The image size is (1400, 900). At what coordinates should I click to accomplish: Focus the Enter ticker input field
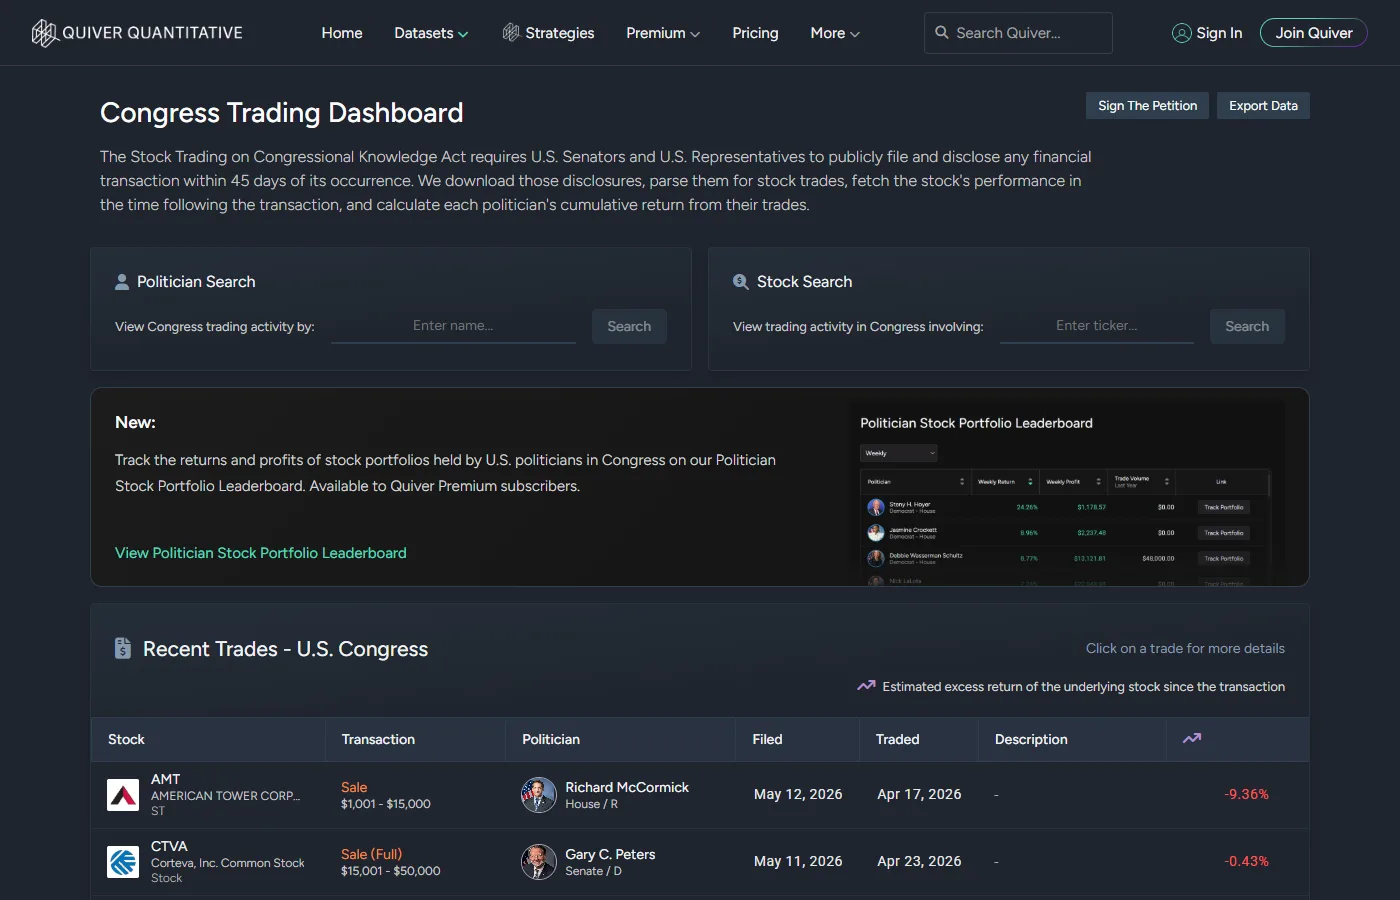point(1097,326)
